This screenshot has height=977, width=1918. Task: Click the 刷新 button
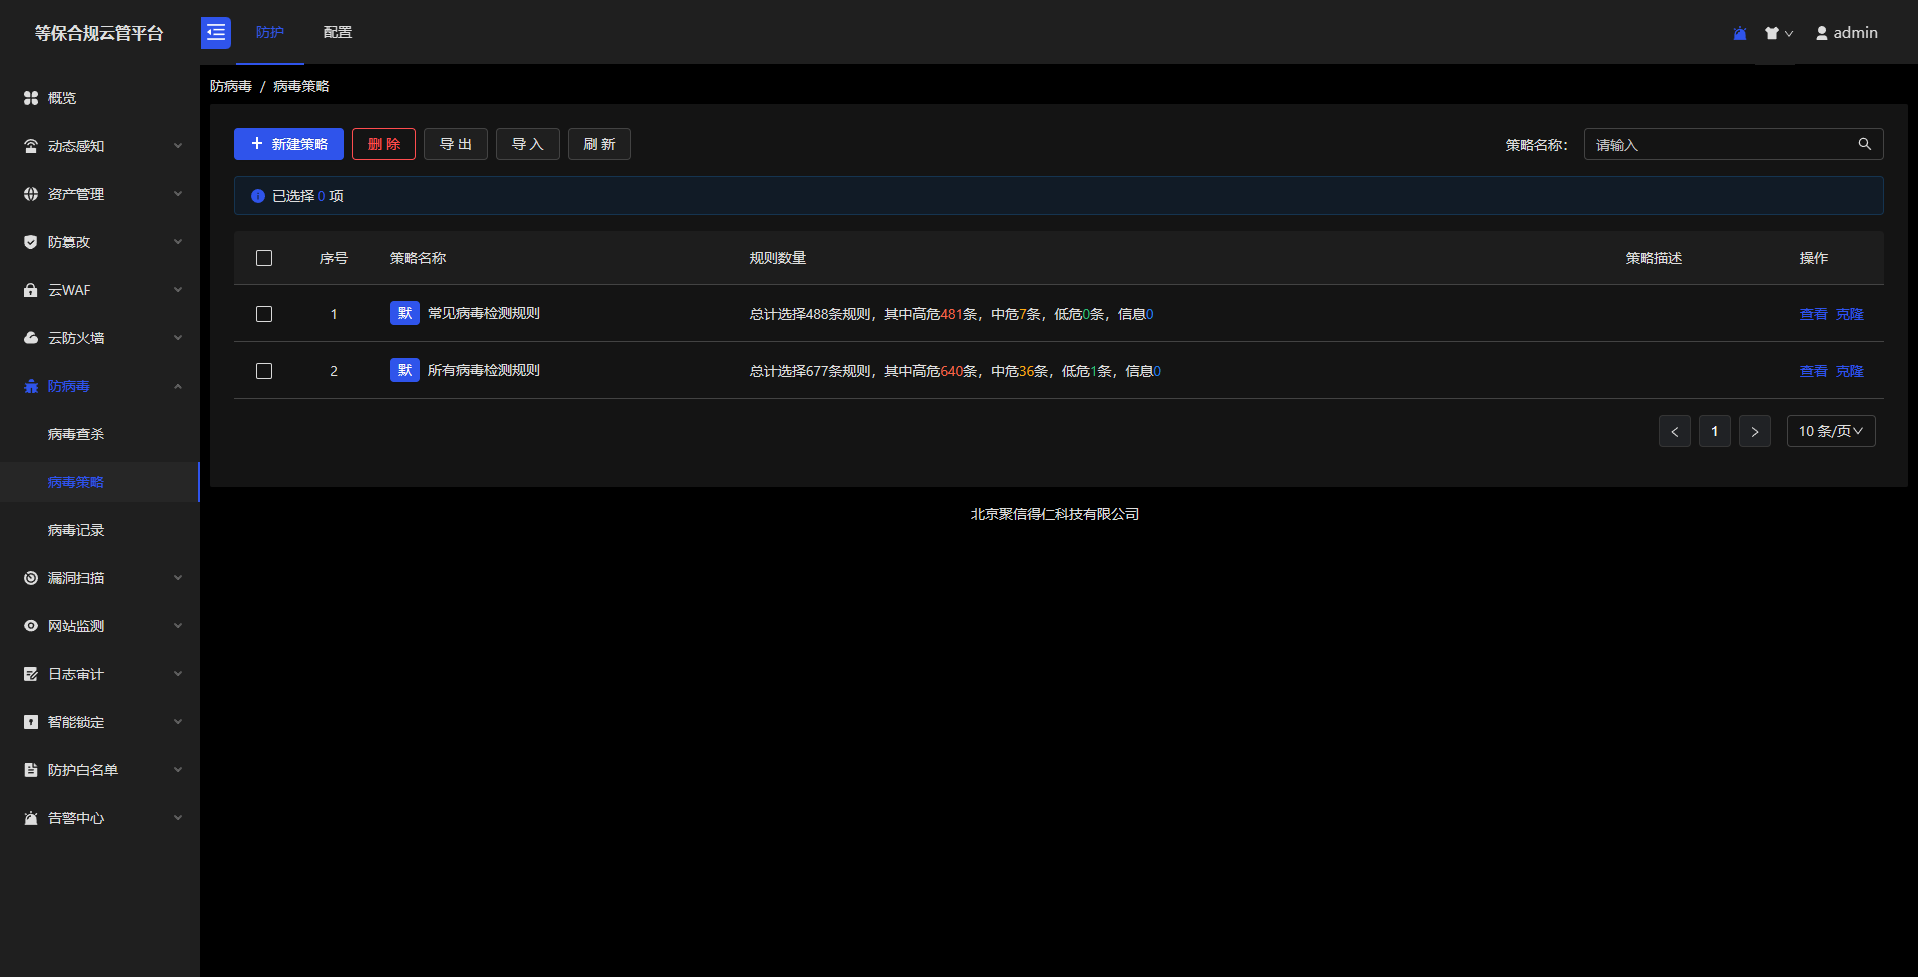pyautogui.click(x=599, y=144)
